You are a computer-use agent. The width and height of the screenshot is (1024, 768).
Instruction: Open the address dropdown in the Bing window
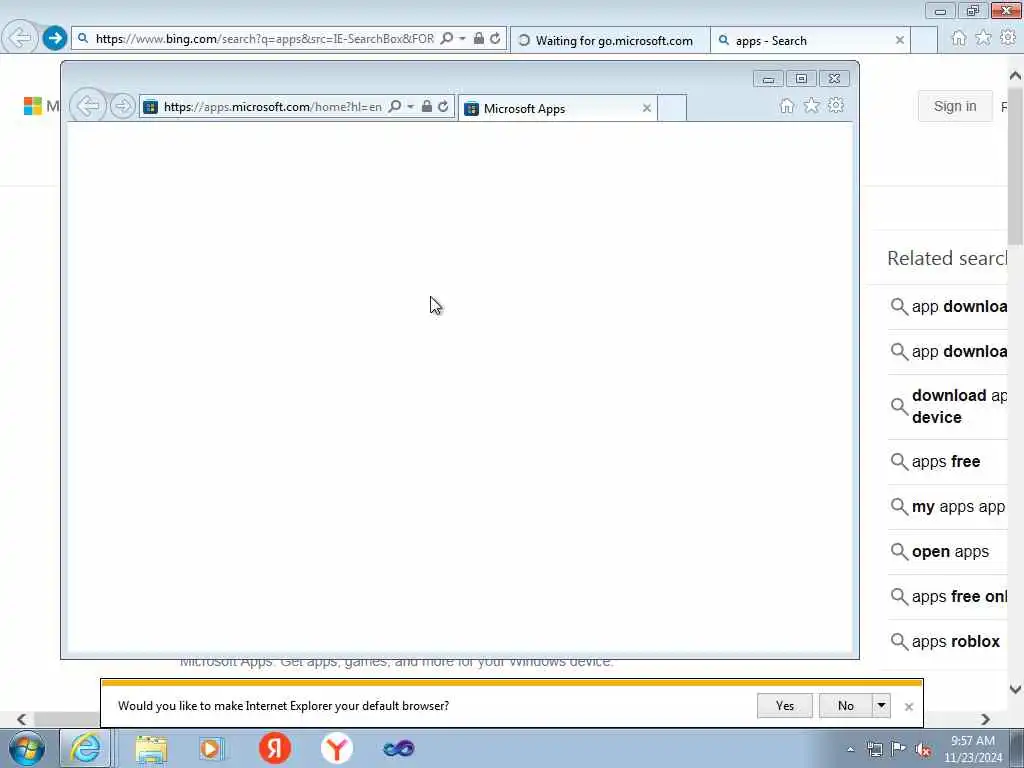tap(462, 39)
